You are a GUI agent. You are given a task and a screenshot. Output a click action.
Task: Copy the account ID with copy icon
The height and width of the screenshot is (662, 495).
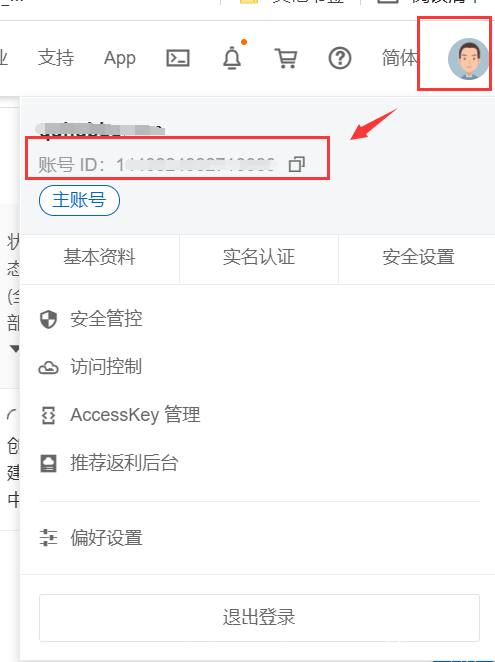pyautogui.click(x=296, y=164)
